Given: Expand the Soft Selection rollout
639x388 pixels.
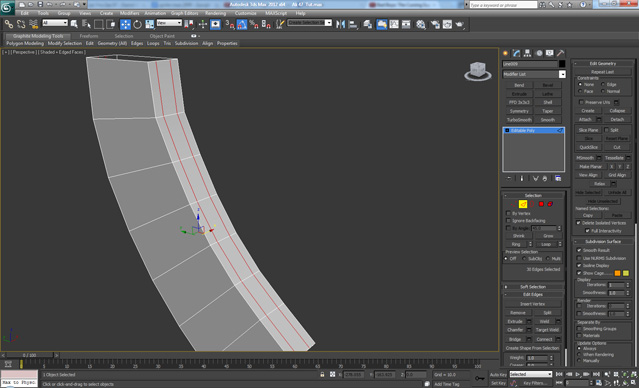Looking at the screenshot, I should (533, 287).
